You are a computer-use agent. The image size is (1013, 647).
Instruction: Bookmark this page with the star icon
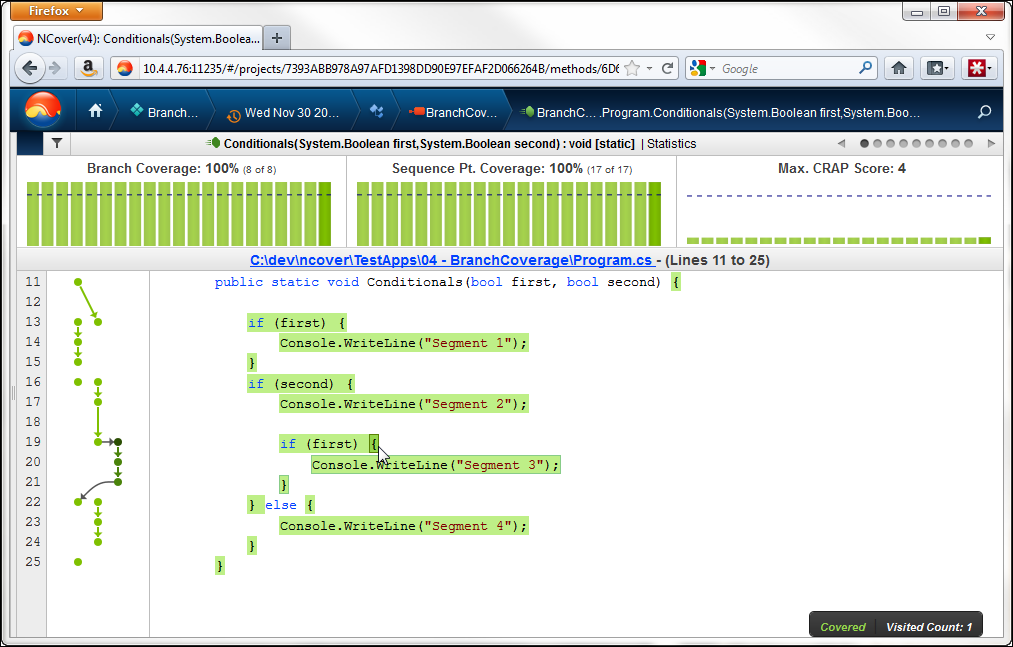pos(632,68)
